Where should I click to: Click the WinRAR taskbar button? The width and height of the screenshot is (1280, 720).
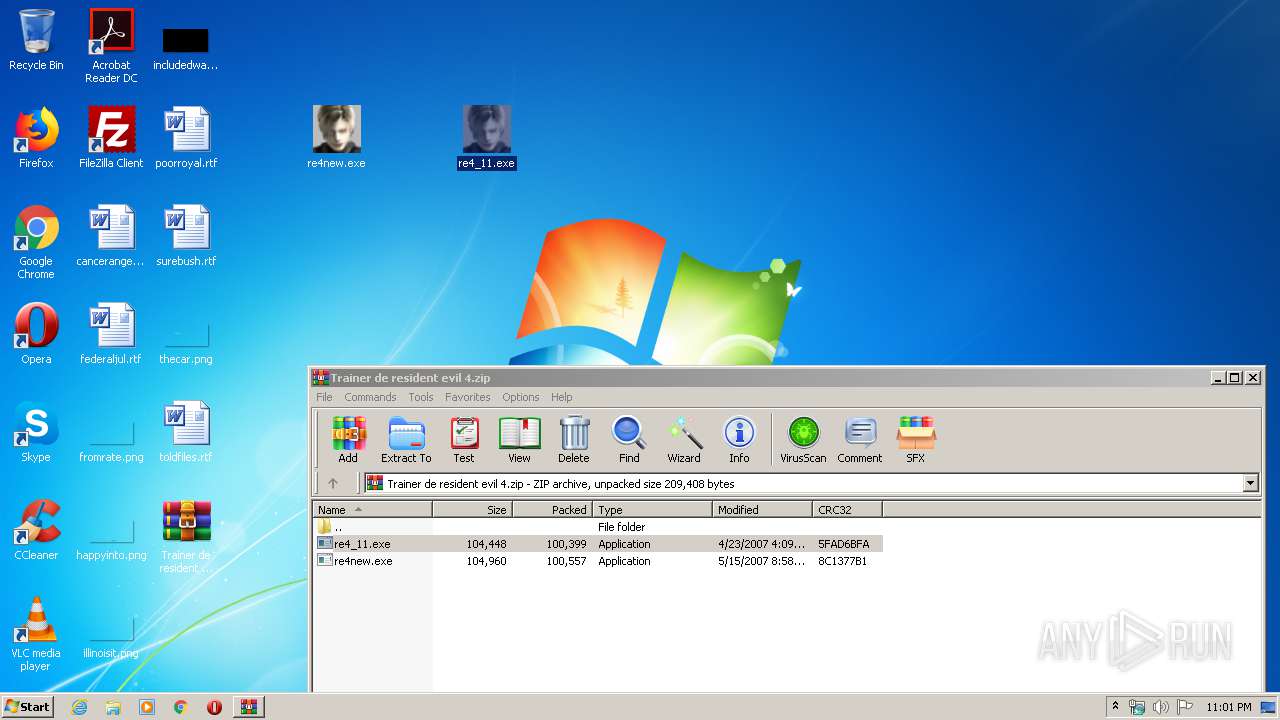248,707
